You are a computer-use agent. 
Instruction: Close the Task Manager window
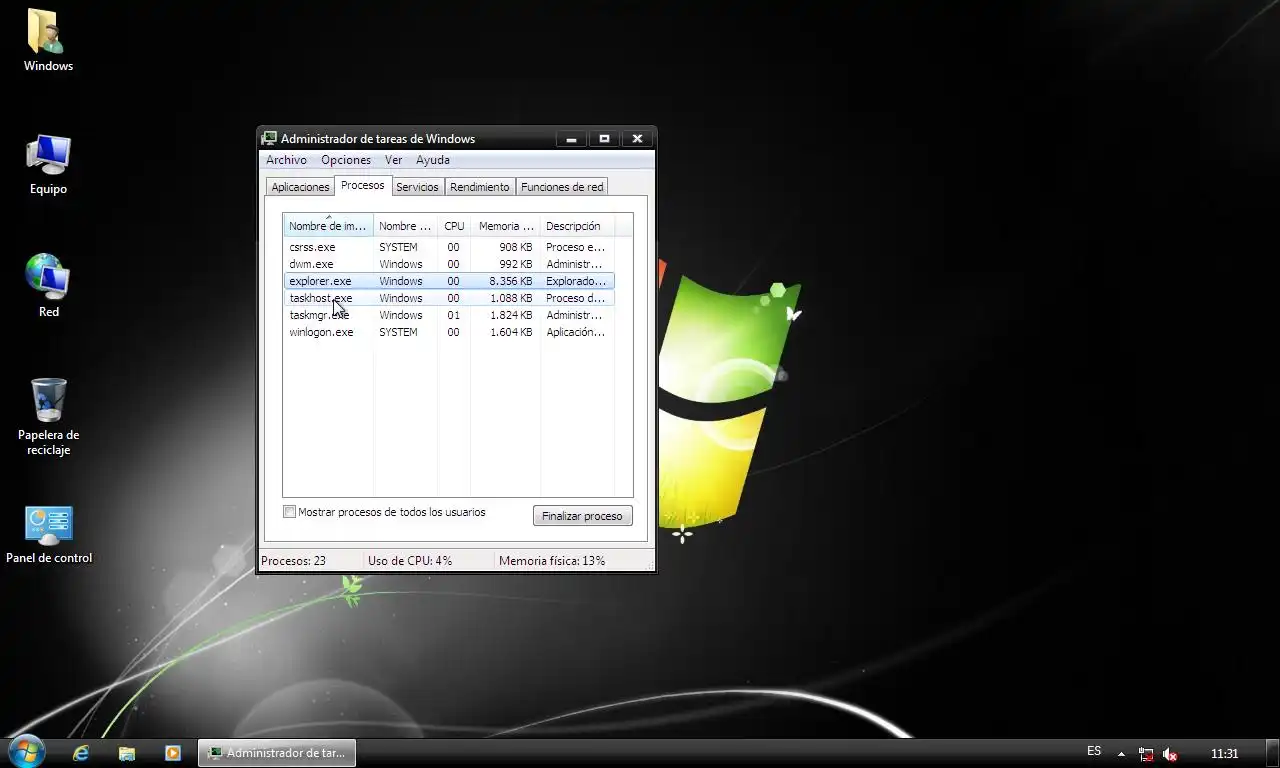click(637, 138)
